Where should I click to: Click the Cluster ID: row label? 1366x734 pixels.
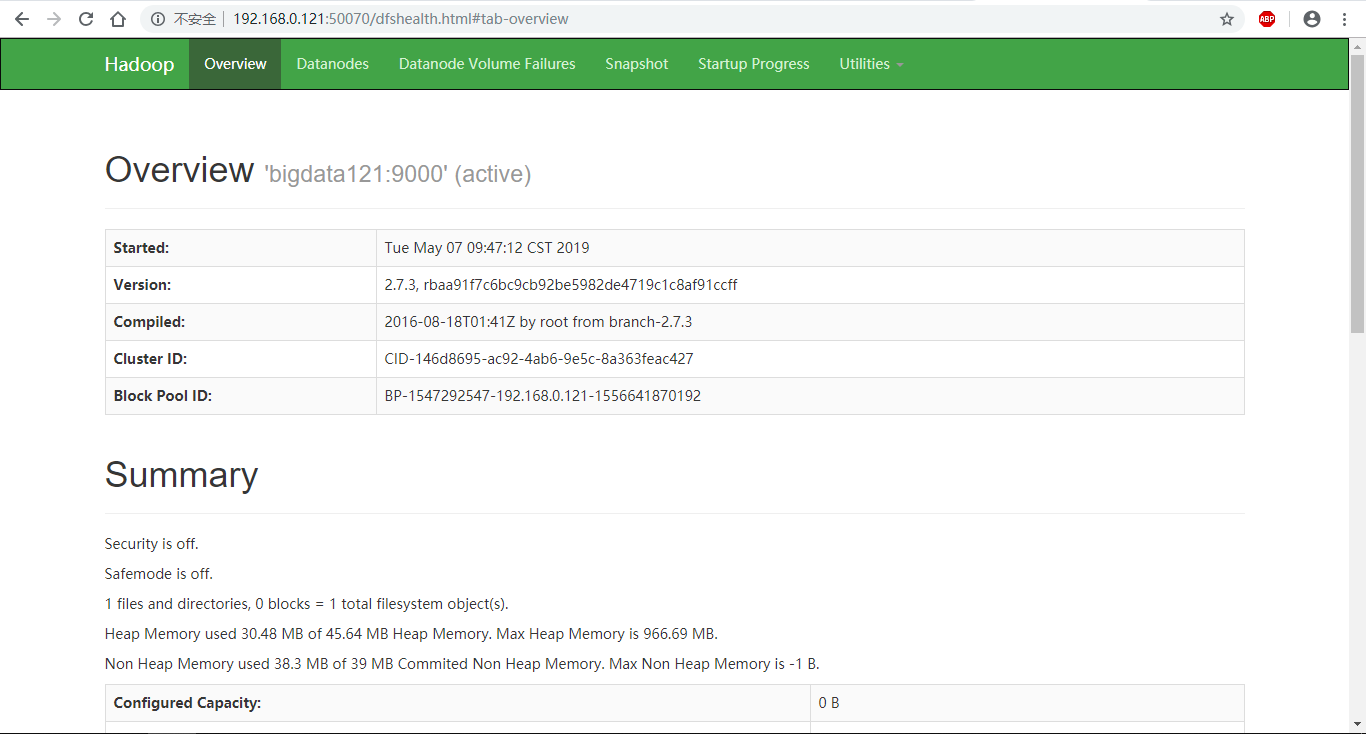pos(150,359)
